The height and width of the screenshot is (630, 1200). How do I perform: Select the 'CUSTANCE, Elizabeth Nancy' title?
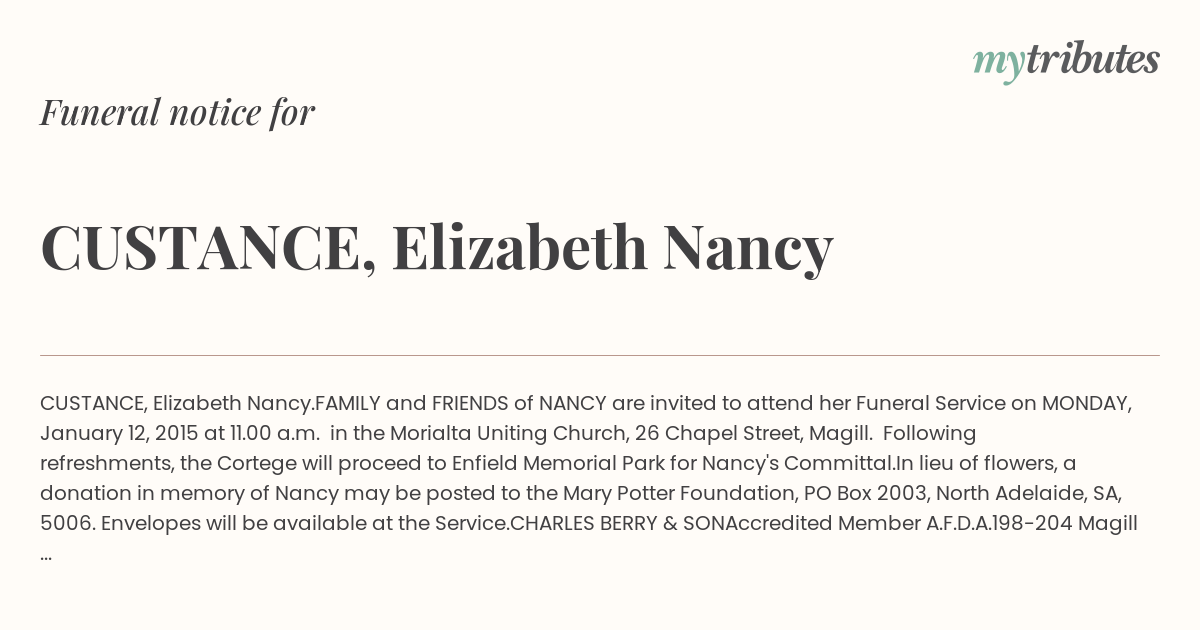point(436,248)
